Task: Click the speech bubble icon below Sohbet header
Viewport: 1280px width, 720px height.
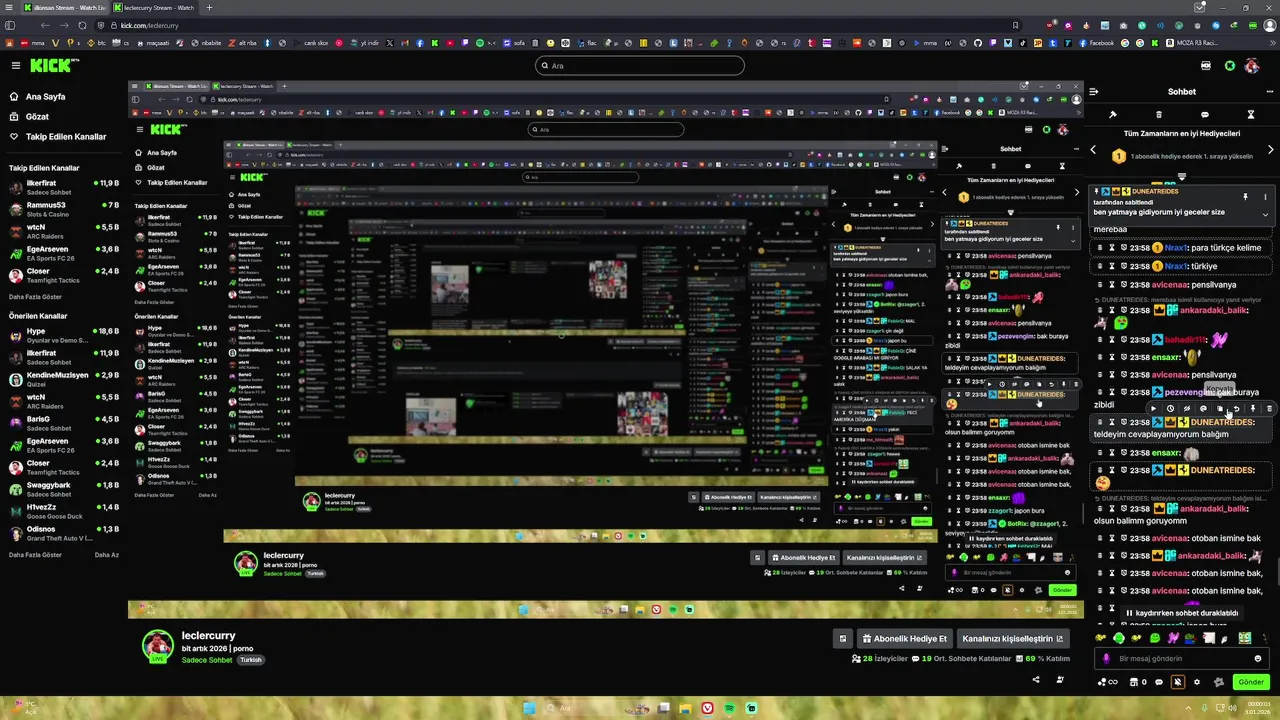Action: (1204, 115)
